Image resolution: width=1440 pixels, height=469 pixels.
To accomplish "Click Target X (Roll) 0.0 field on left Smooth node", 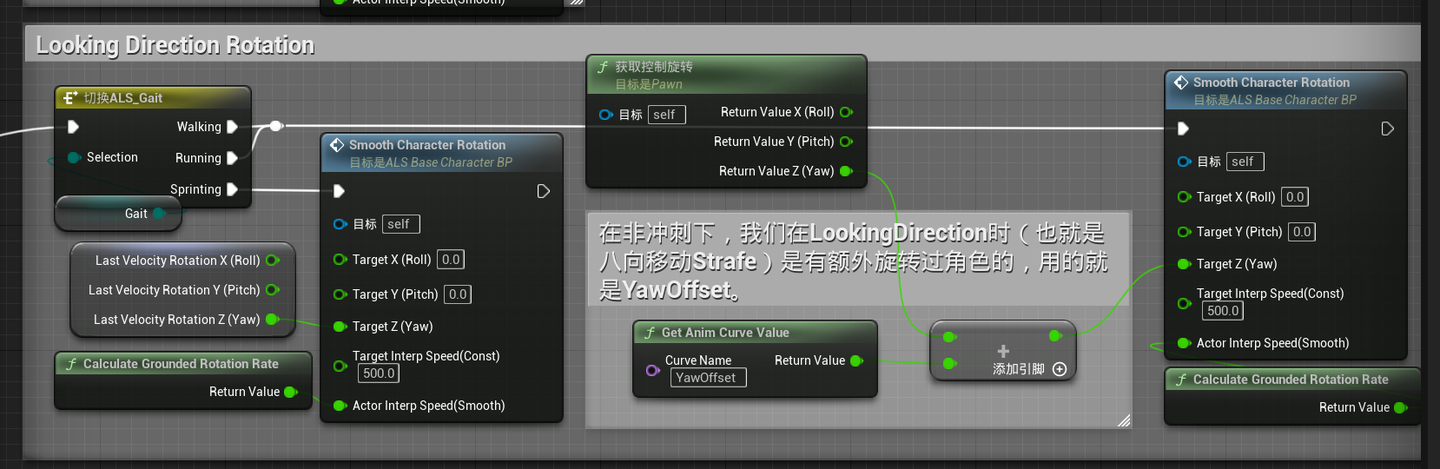I will click(451, 260).
